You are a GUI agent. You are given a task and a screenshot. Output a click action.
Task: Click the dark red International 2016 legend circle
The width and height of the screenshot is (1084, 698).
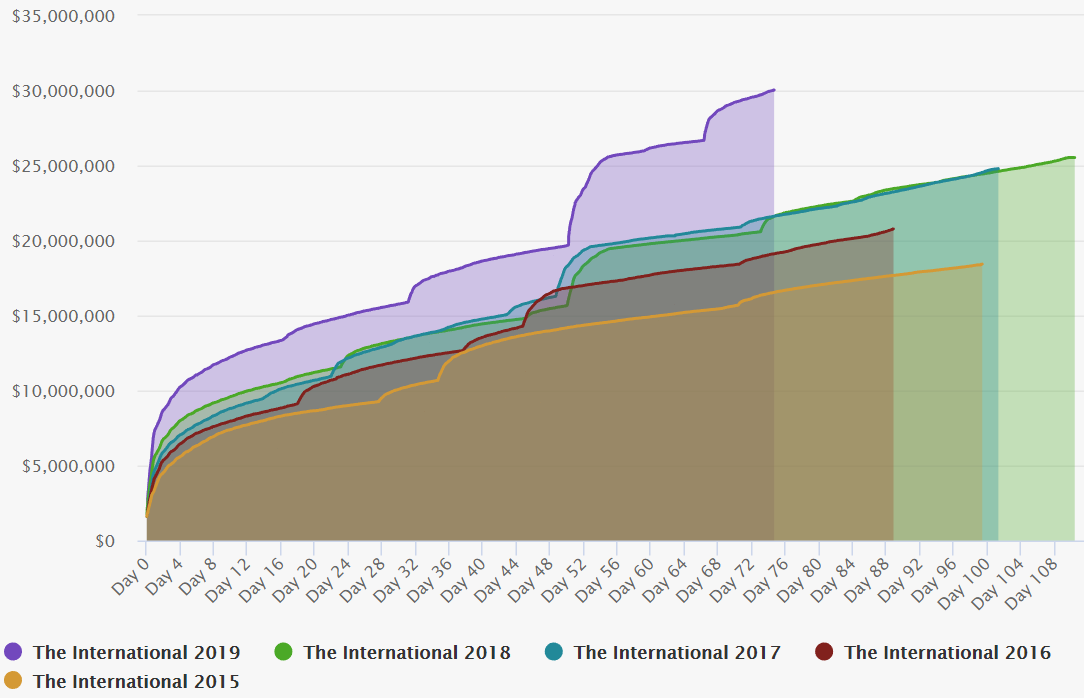825,652
